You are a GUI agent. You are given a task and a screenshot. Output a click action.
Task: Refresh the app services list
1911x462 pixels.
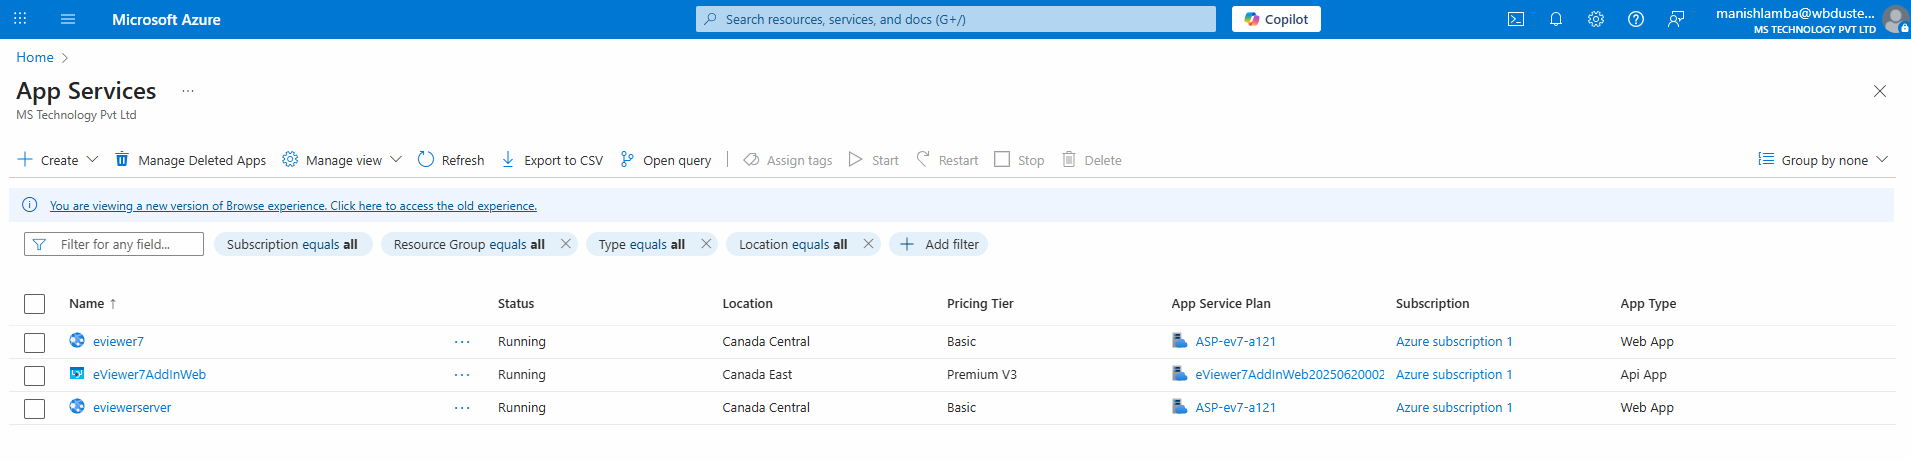point(451,160)
